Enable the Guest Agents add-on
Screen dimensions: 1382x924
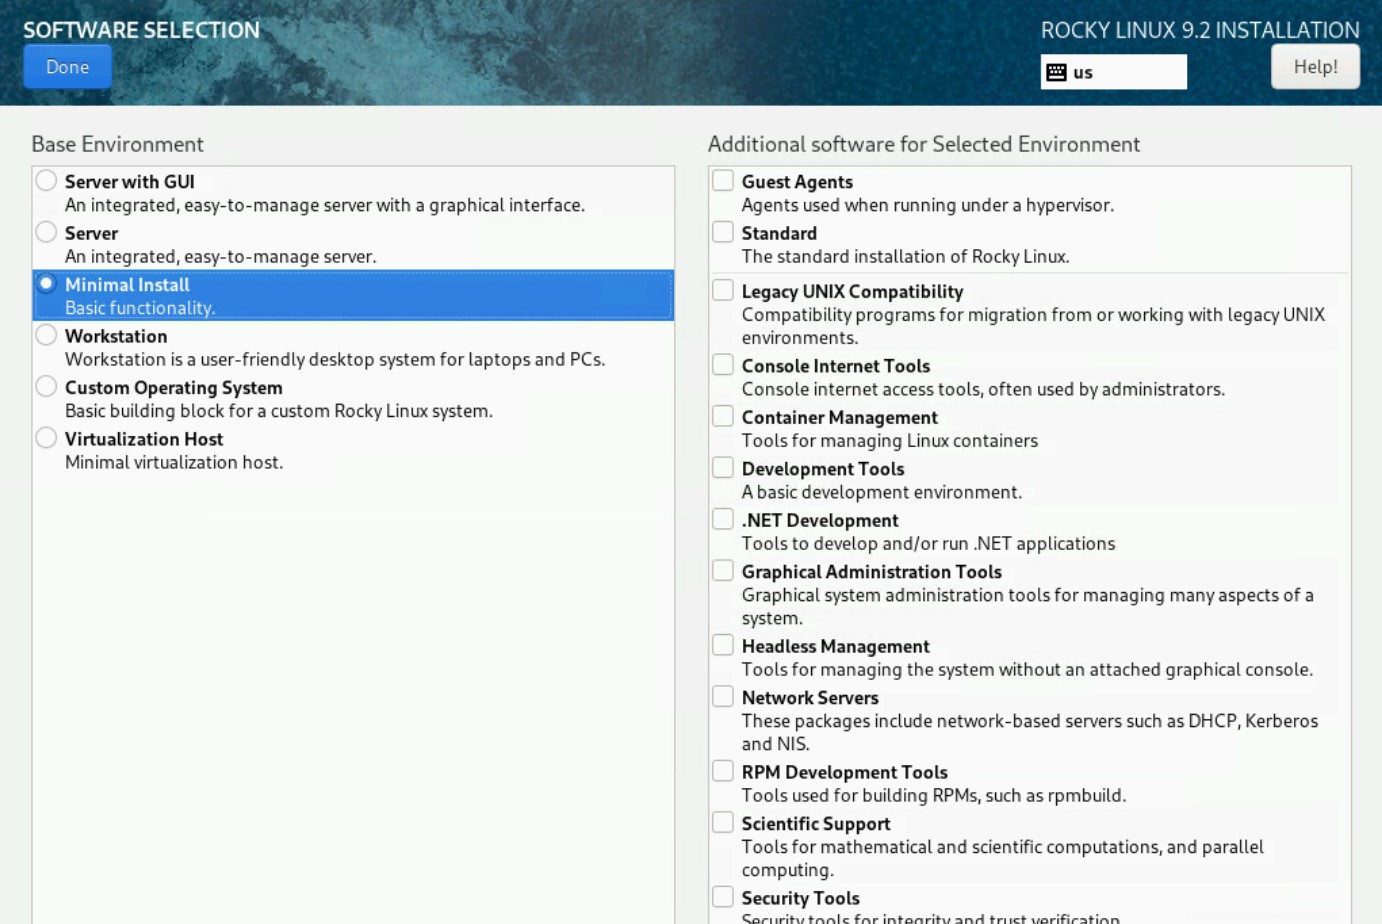[x=723, y=179]
